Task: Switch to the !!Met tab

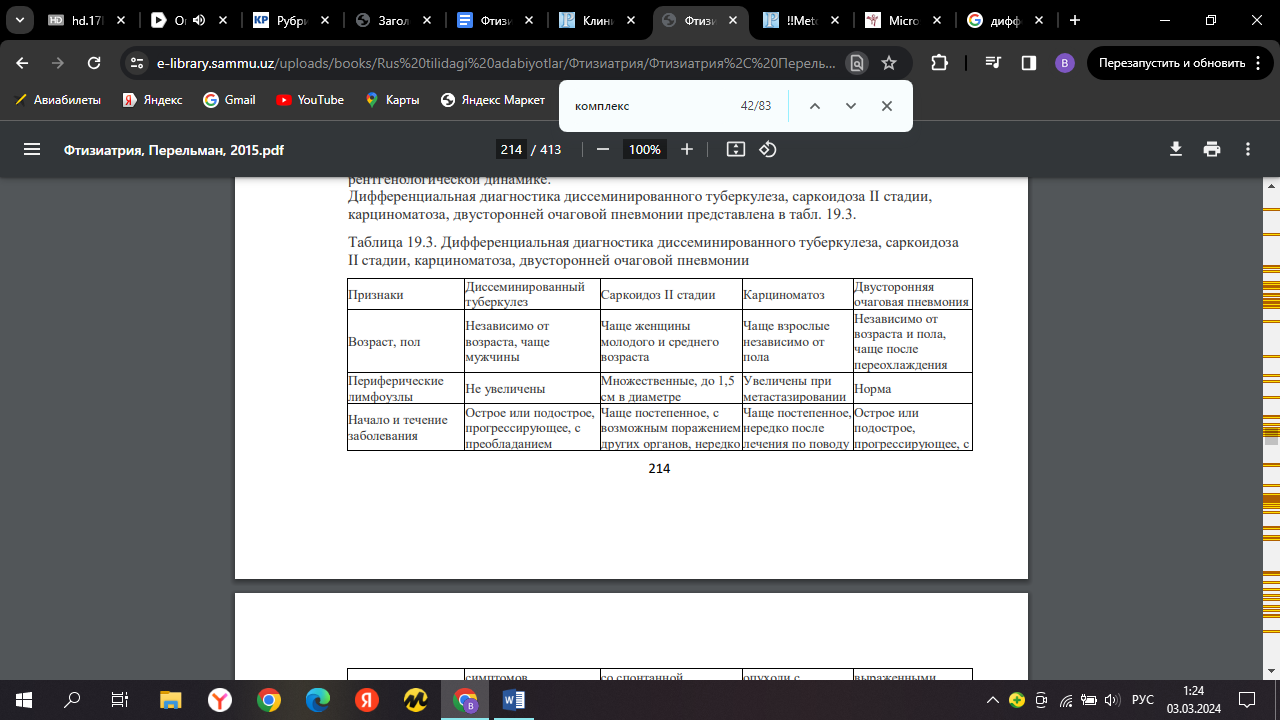Action: [802, 20]
